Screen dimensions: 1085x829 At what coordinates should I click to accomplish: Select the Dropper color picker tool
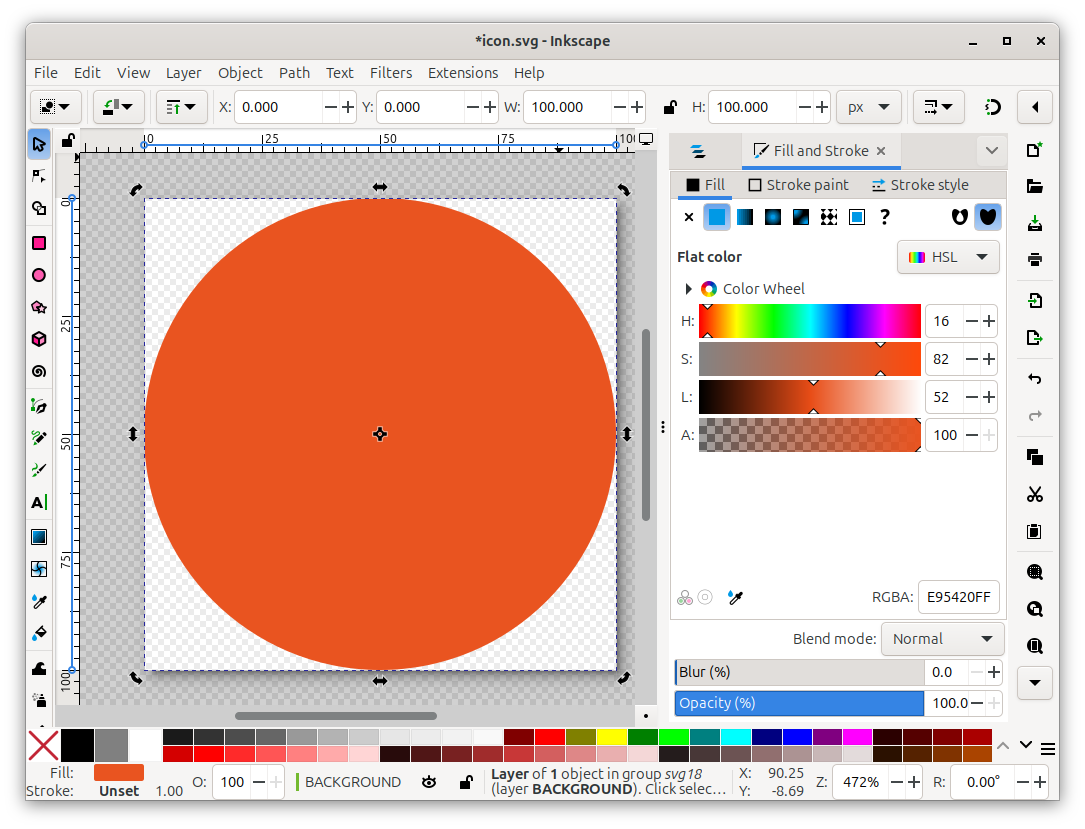coord(39,601)
